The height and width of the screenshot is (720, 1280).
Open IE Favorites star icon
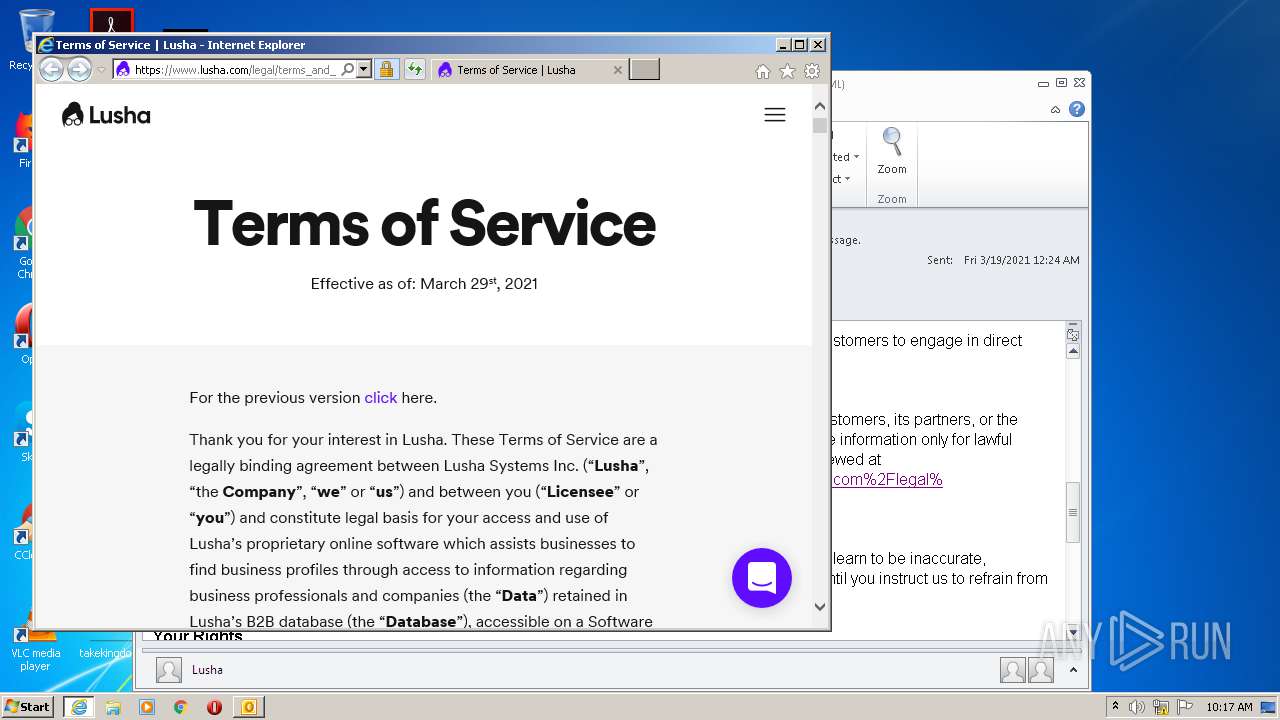click(x=787, y=71)
